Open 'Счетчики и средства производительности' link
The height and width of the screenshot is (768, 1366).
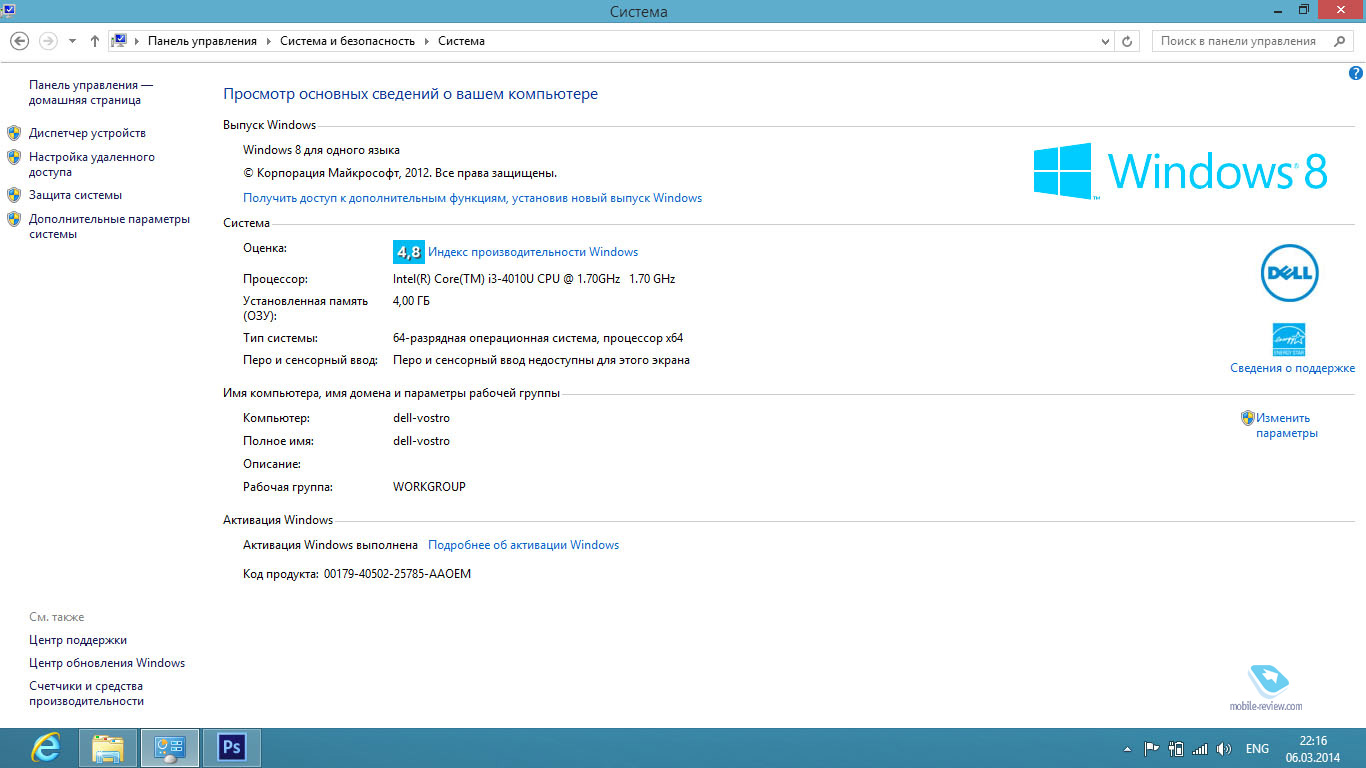pos(87,694)
